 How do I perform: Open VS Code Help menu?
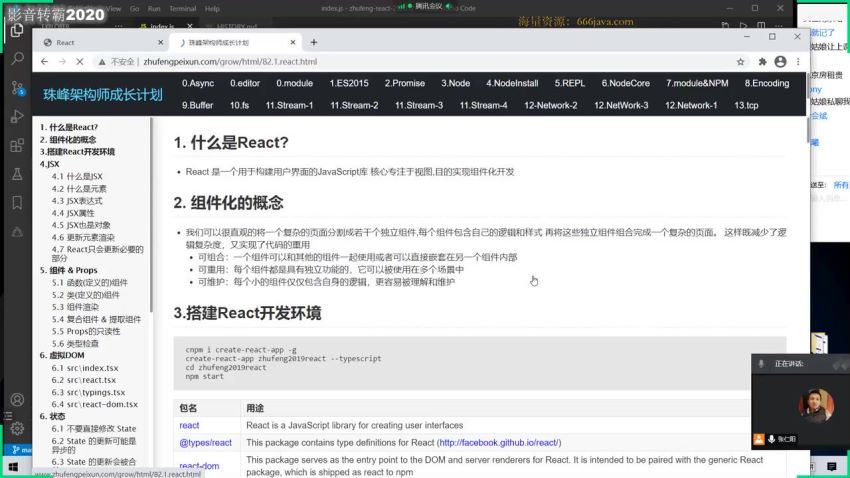[x=212, y=9]
